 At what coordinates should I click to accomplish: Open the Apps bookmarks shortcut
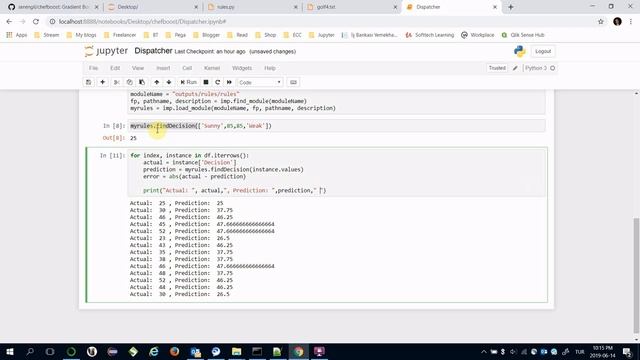click(17, 35)
